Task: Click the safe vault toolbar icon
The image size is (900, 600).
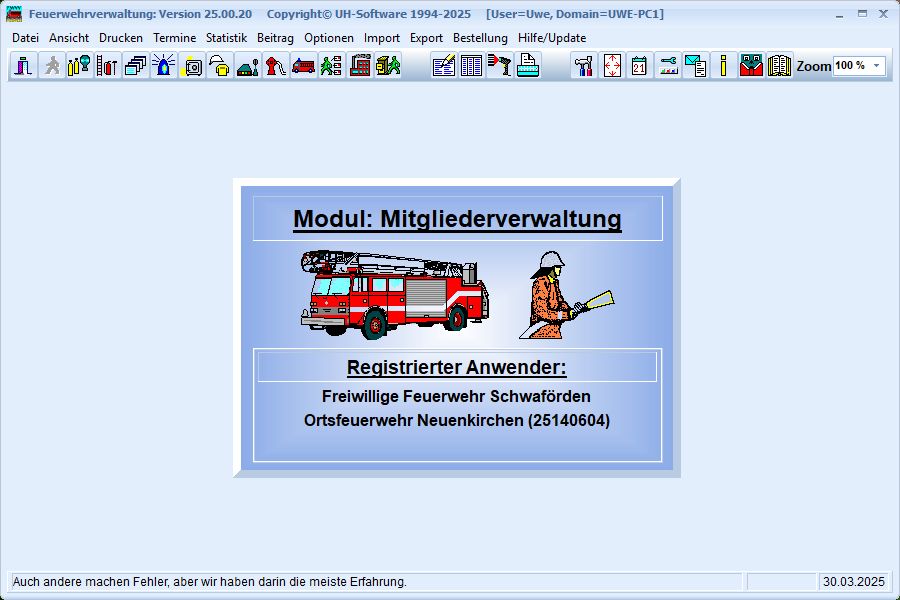Action: pyautogui.click(x=192, y=65)
